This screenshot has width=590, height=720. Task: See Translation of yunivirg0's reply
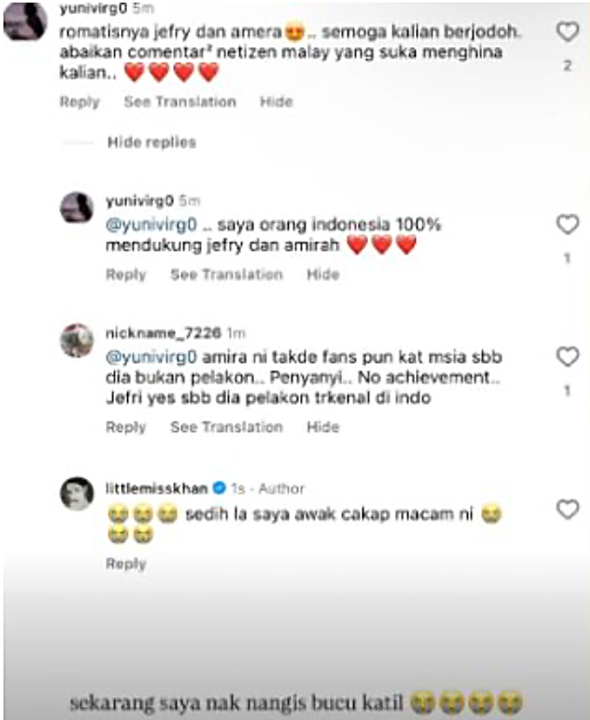[226, 274]
